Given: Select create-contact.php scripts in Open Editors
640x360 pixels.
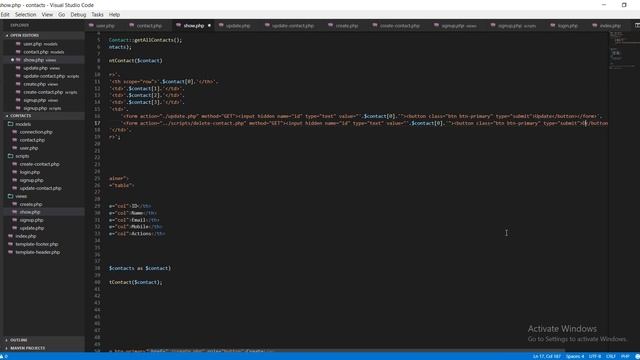Looking at the screenshot, I should 50,92.
